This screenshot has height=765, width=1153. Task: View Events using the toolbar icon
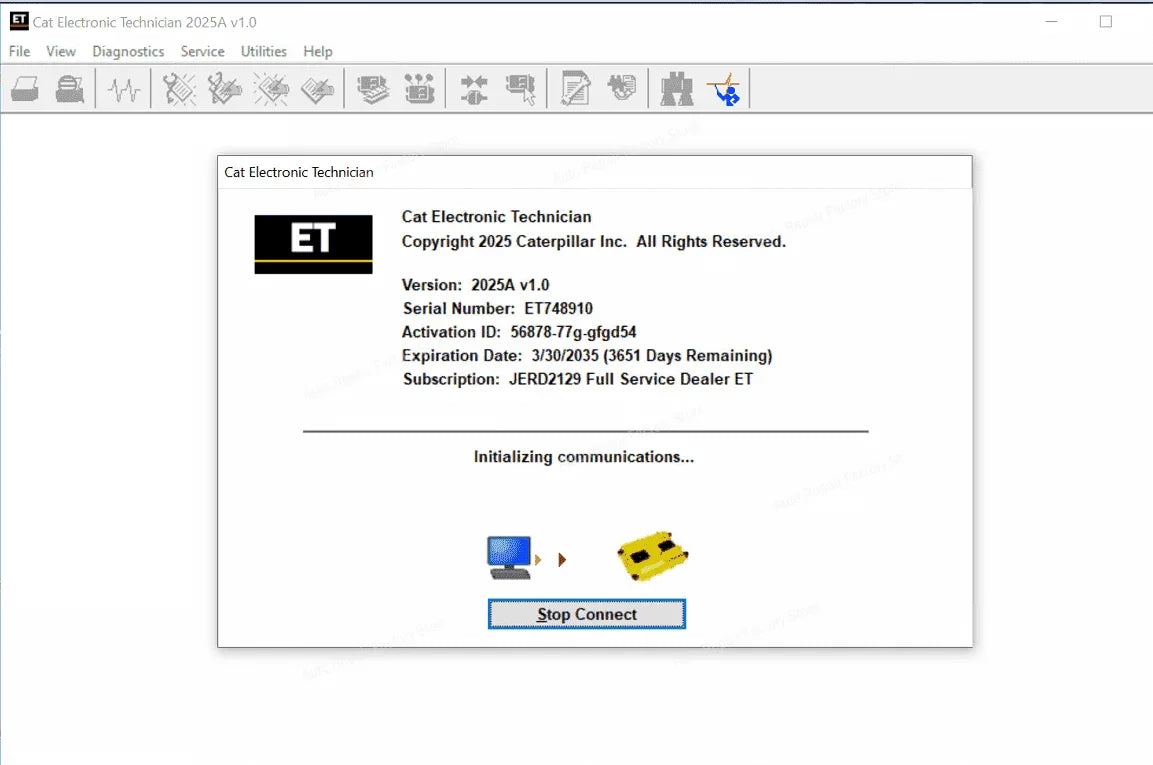point(269,88)
